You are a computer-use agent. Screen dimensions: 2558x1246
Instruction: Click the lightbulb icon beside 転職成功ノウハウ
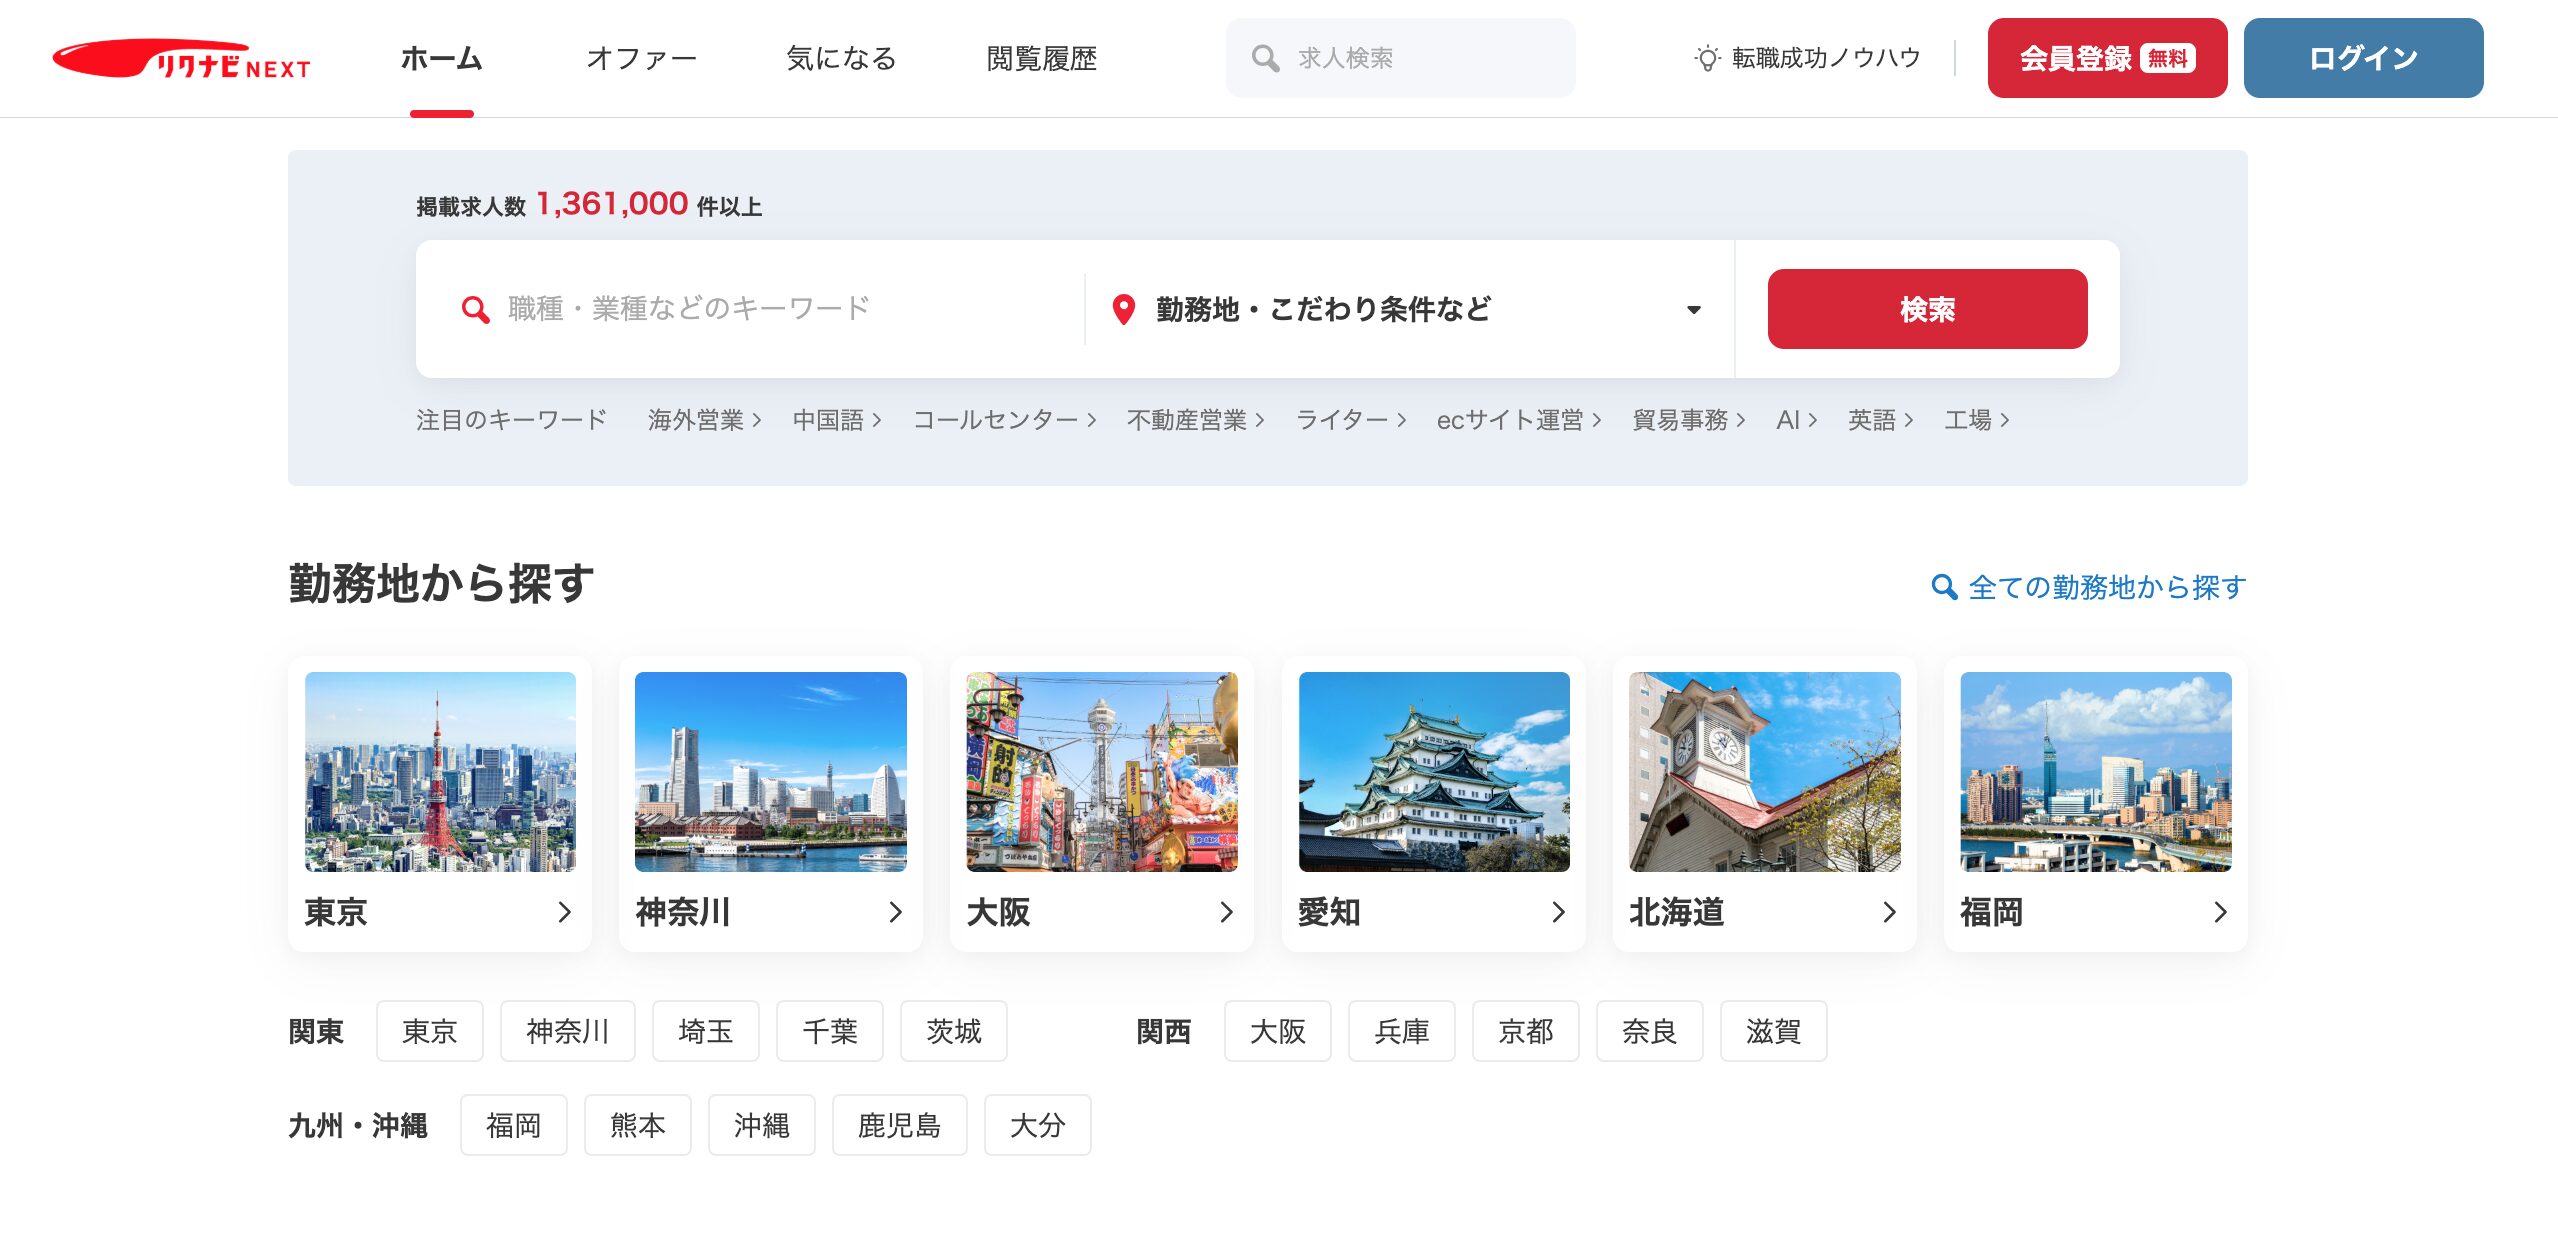(x=1706, y=58)
